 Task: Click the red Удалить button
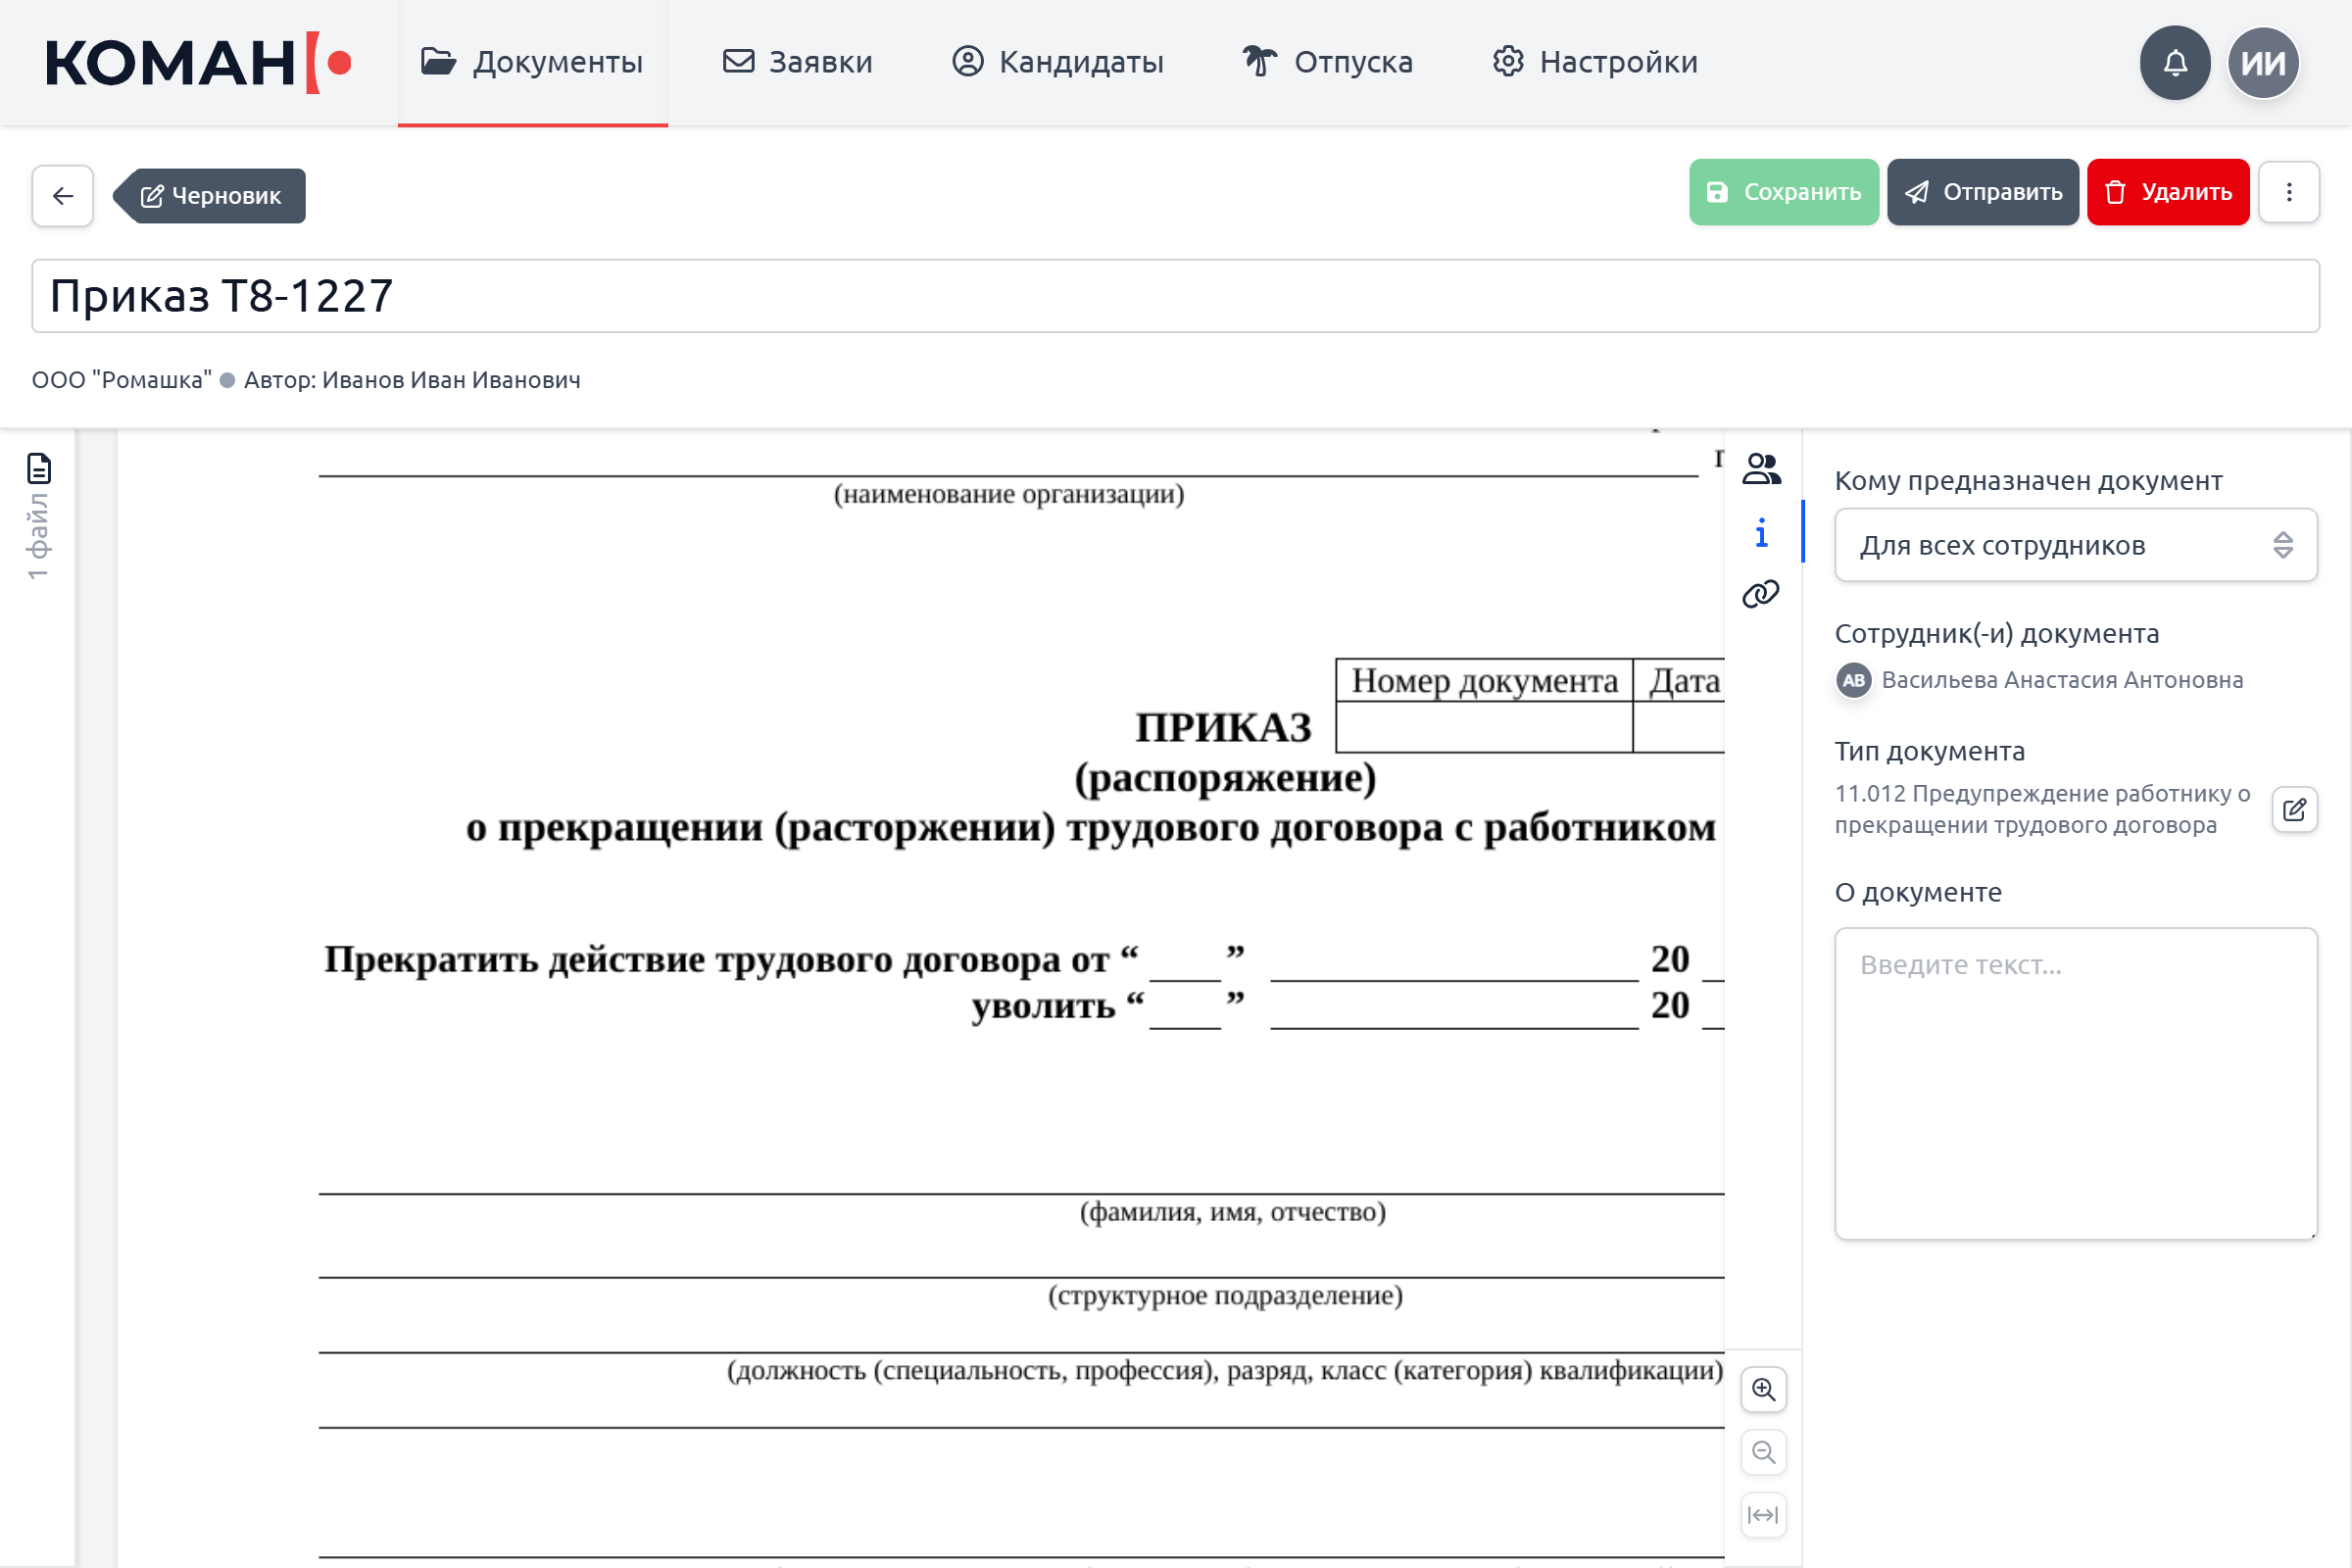tap(2168, 192)
